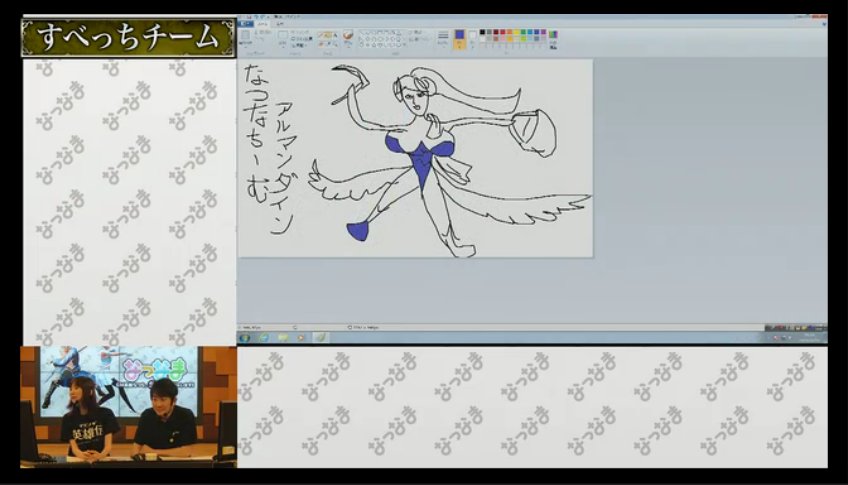This screenshot has height=485, width=848.
Task: Expand the line Size dropdown
Action: (443, 37)
